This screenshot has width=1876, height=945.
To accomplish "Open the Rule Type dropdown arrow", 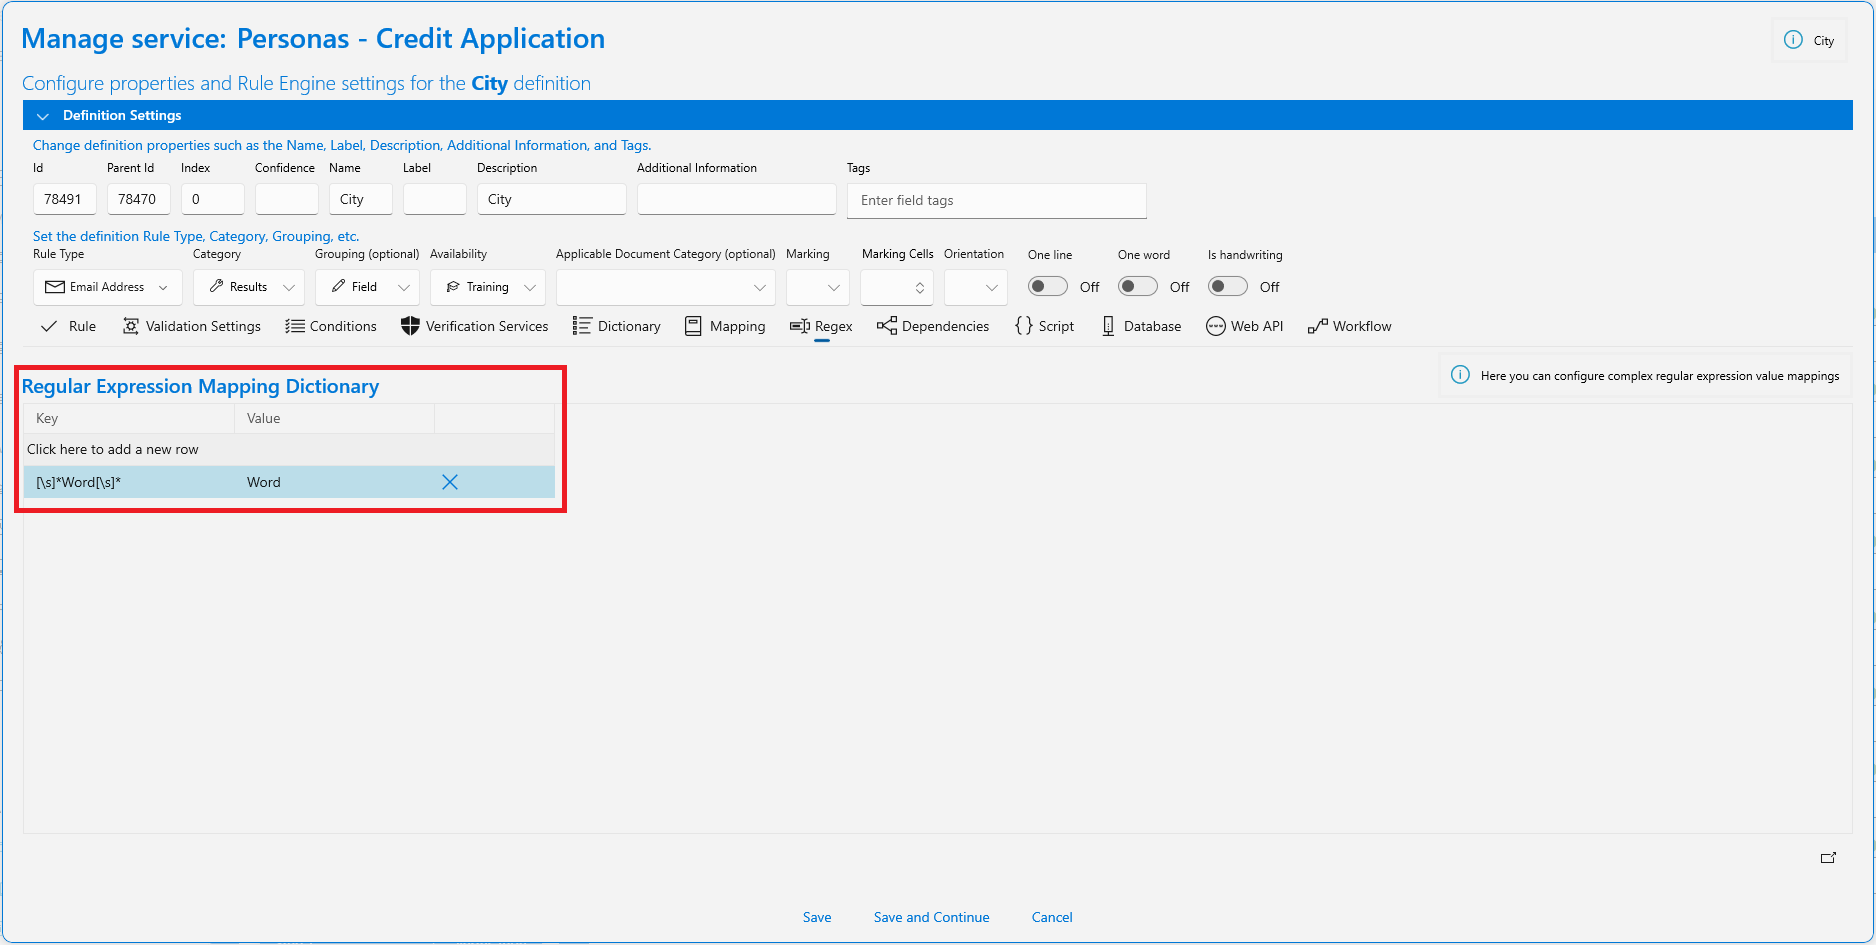I will (x=163, y=288).
